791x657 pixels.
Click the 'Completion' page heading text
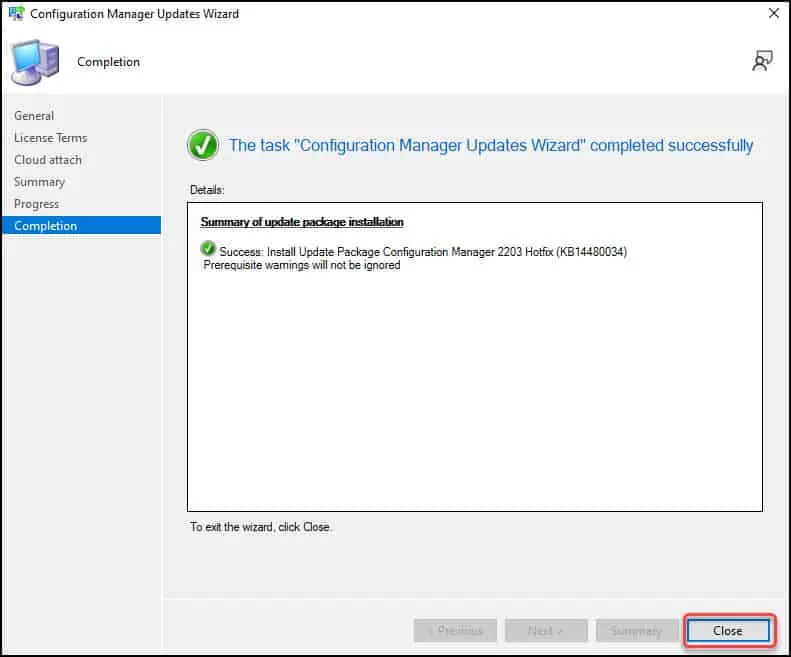108,62
